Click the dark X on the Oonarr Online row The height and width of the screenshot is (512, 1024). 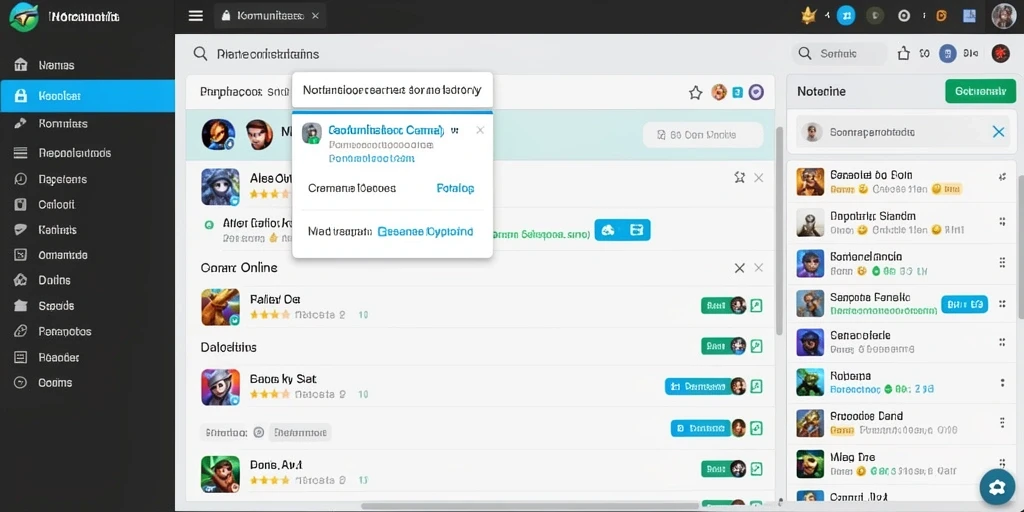pyautogui.click(x=739, y=268)
